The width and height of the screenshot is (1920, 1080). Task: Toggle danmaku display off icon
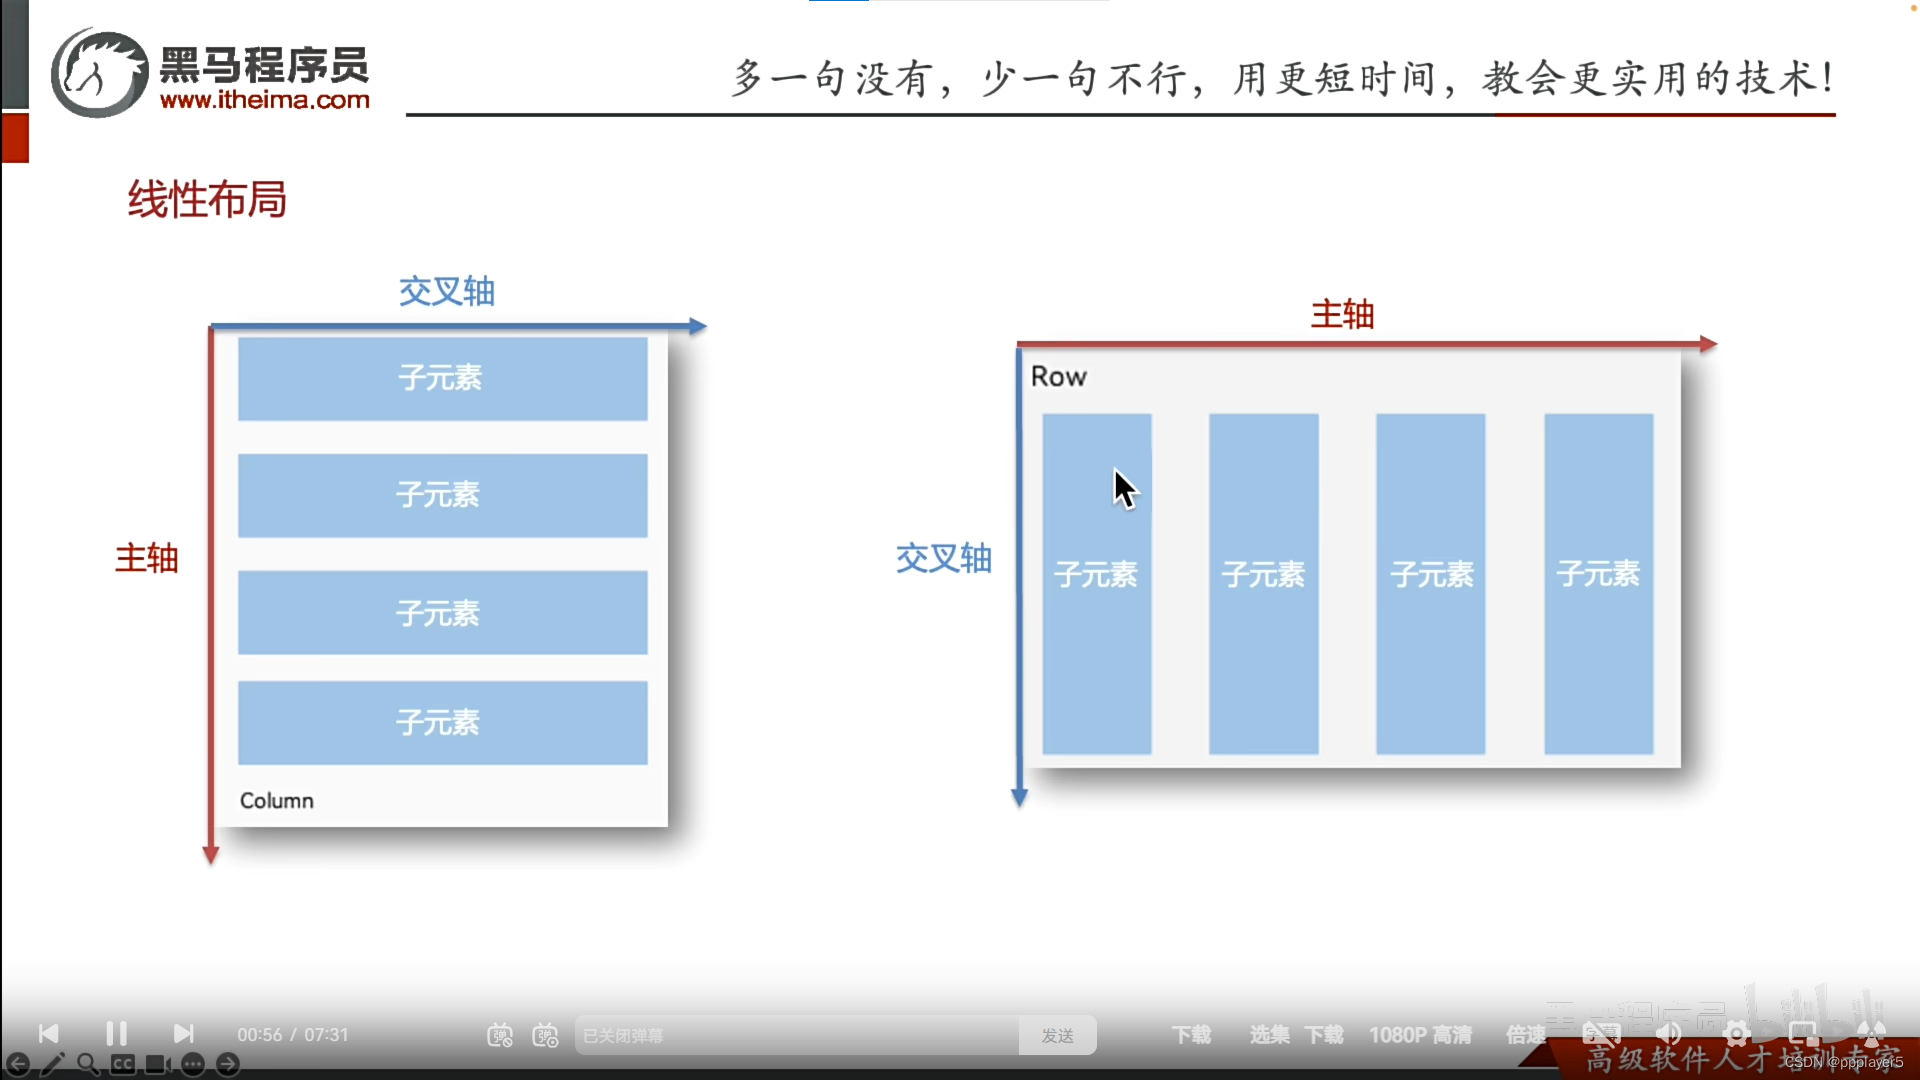coord(500,1036)
